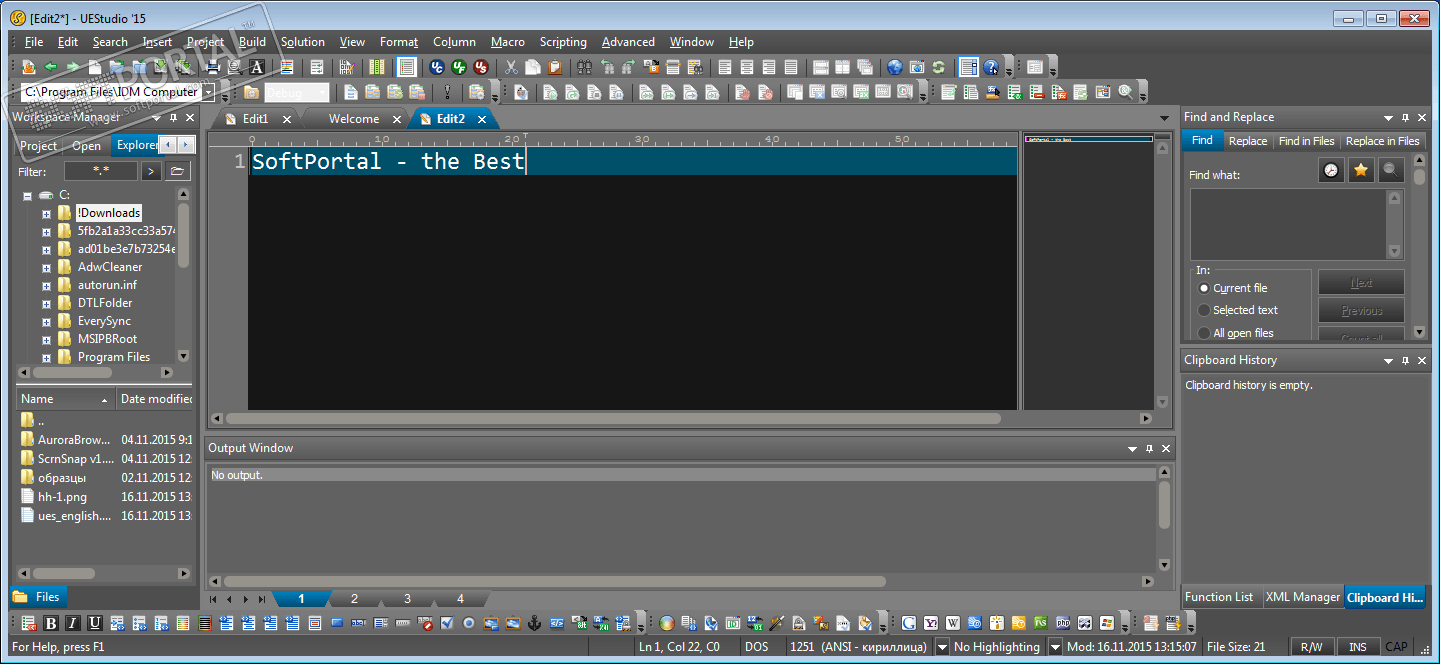Viewport: 1440px width, 664px height.
Task: Open the Debug configuration dropdown
Action: coord(323,92)
